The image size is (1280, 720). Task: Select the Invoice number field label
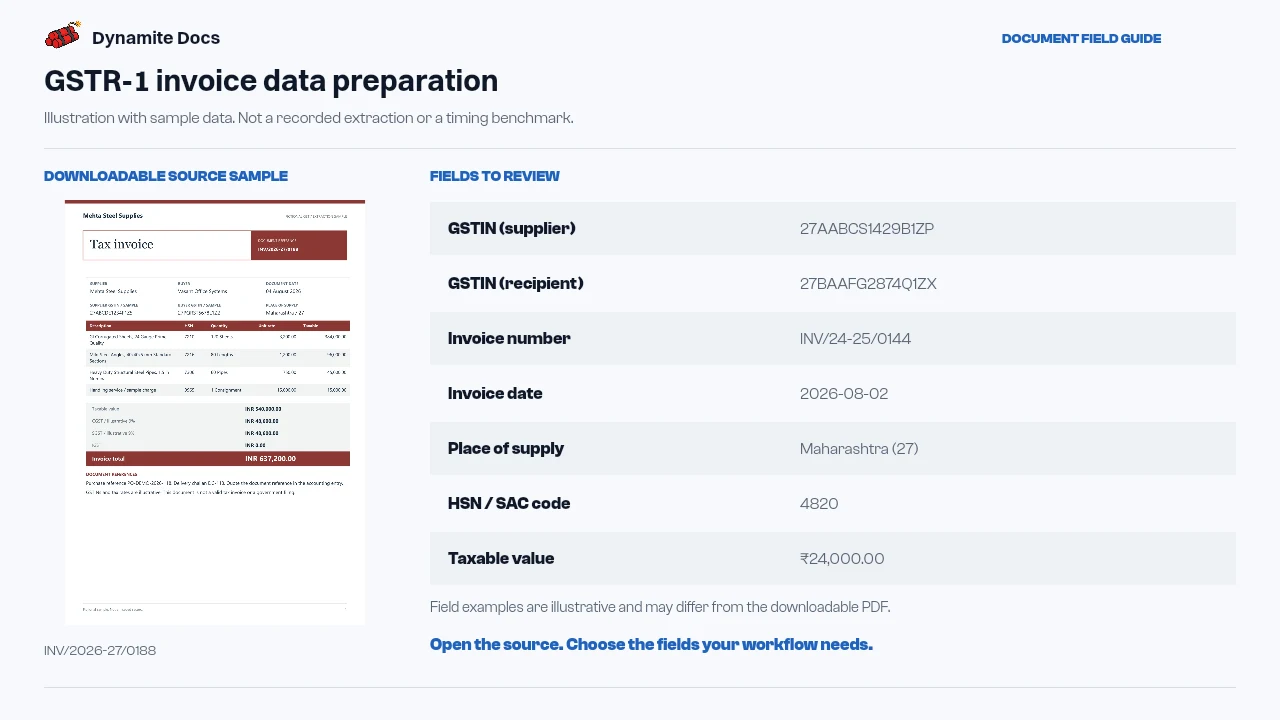pyautogui.click(x=509, y=339)
